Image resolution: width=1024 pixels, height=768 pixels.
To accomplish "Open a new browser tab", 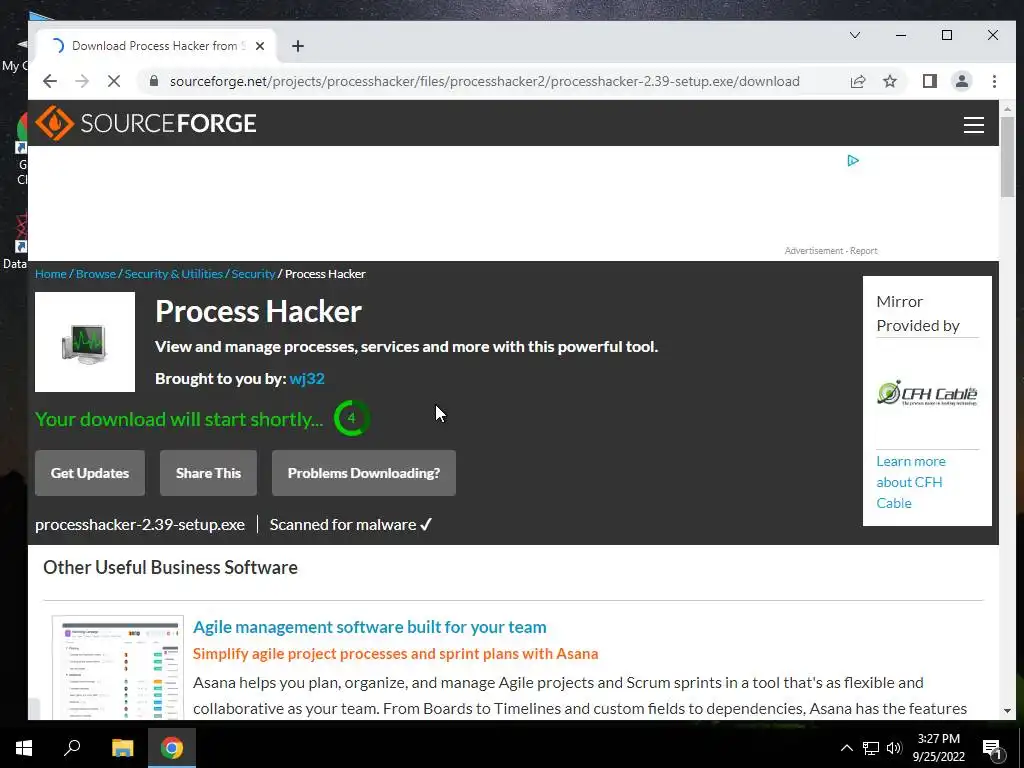I will [x=298, y=46].
